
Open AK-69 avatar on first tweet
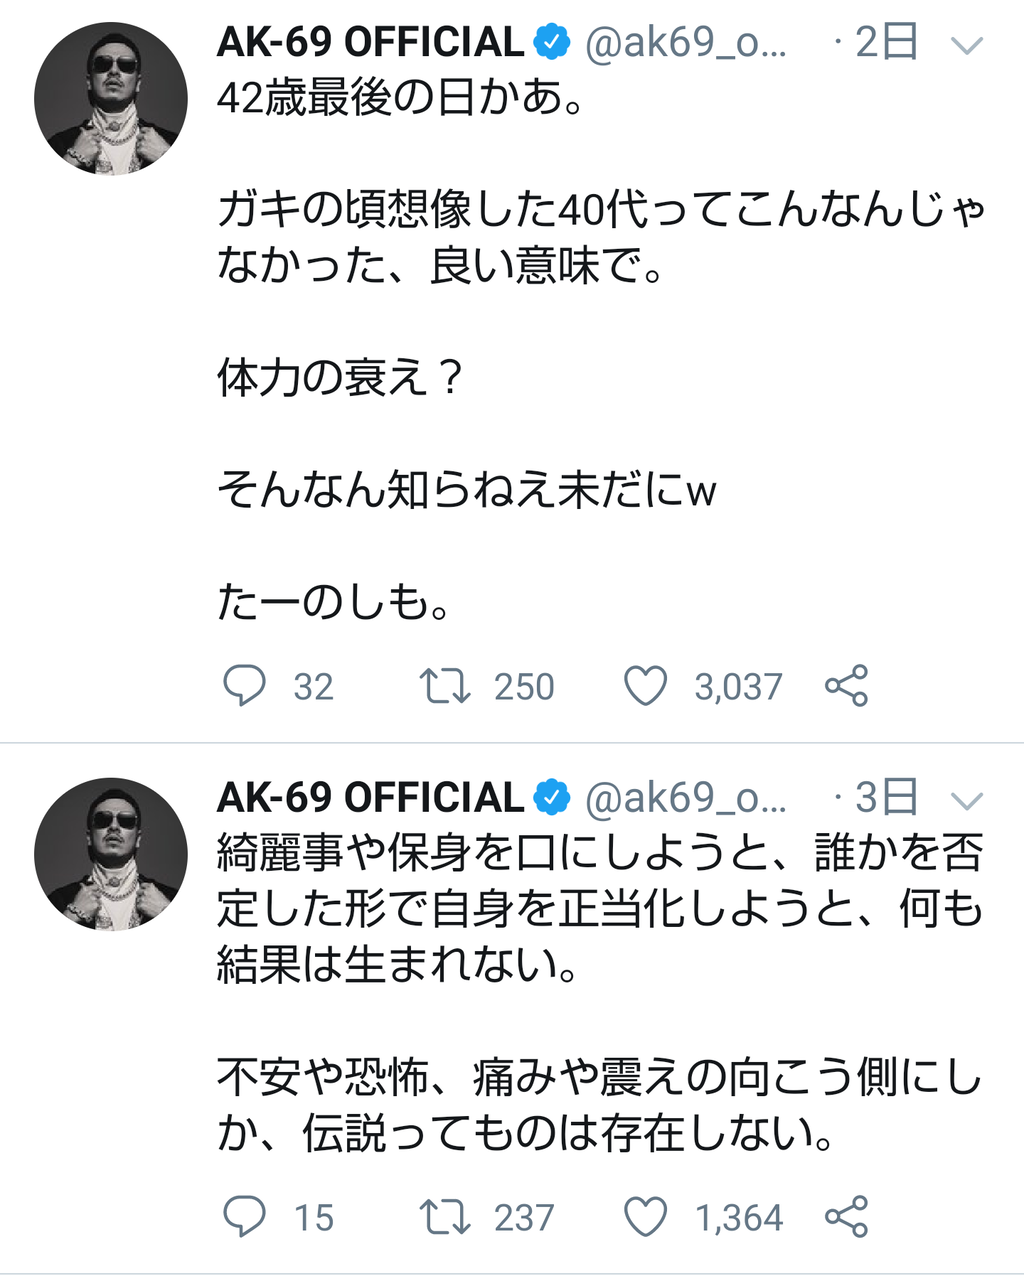tap(111, 98)
